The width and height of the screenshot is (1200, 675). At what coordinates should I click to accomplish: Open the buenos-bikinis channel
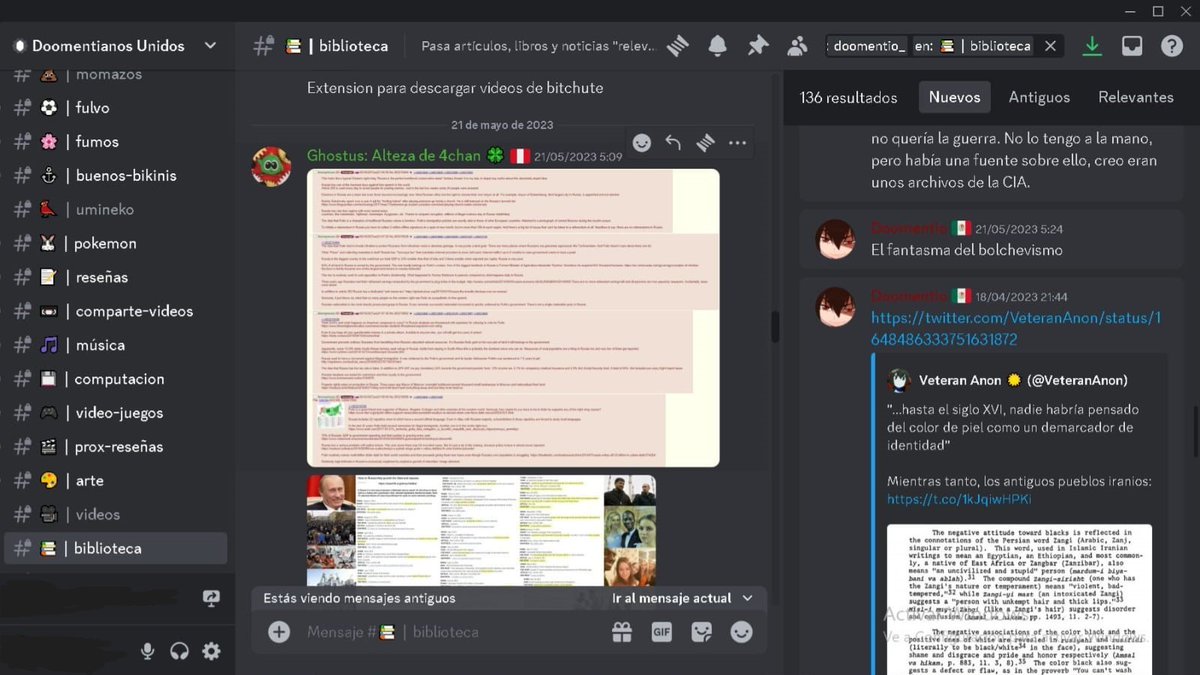tap(116, 176)
